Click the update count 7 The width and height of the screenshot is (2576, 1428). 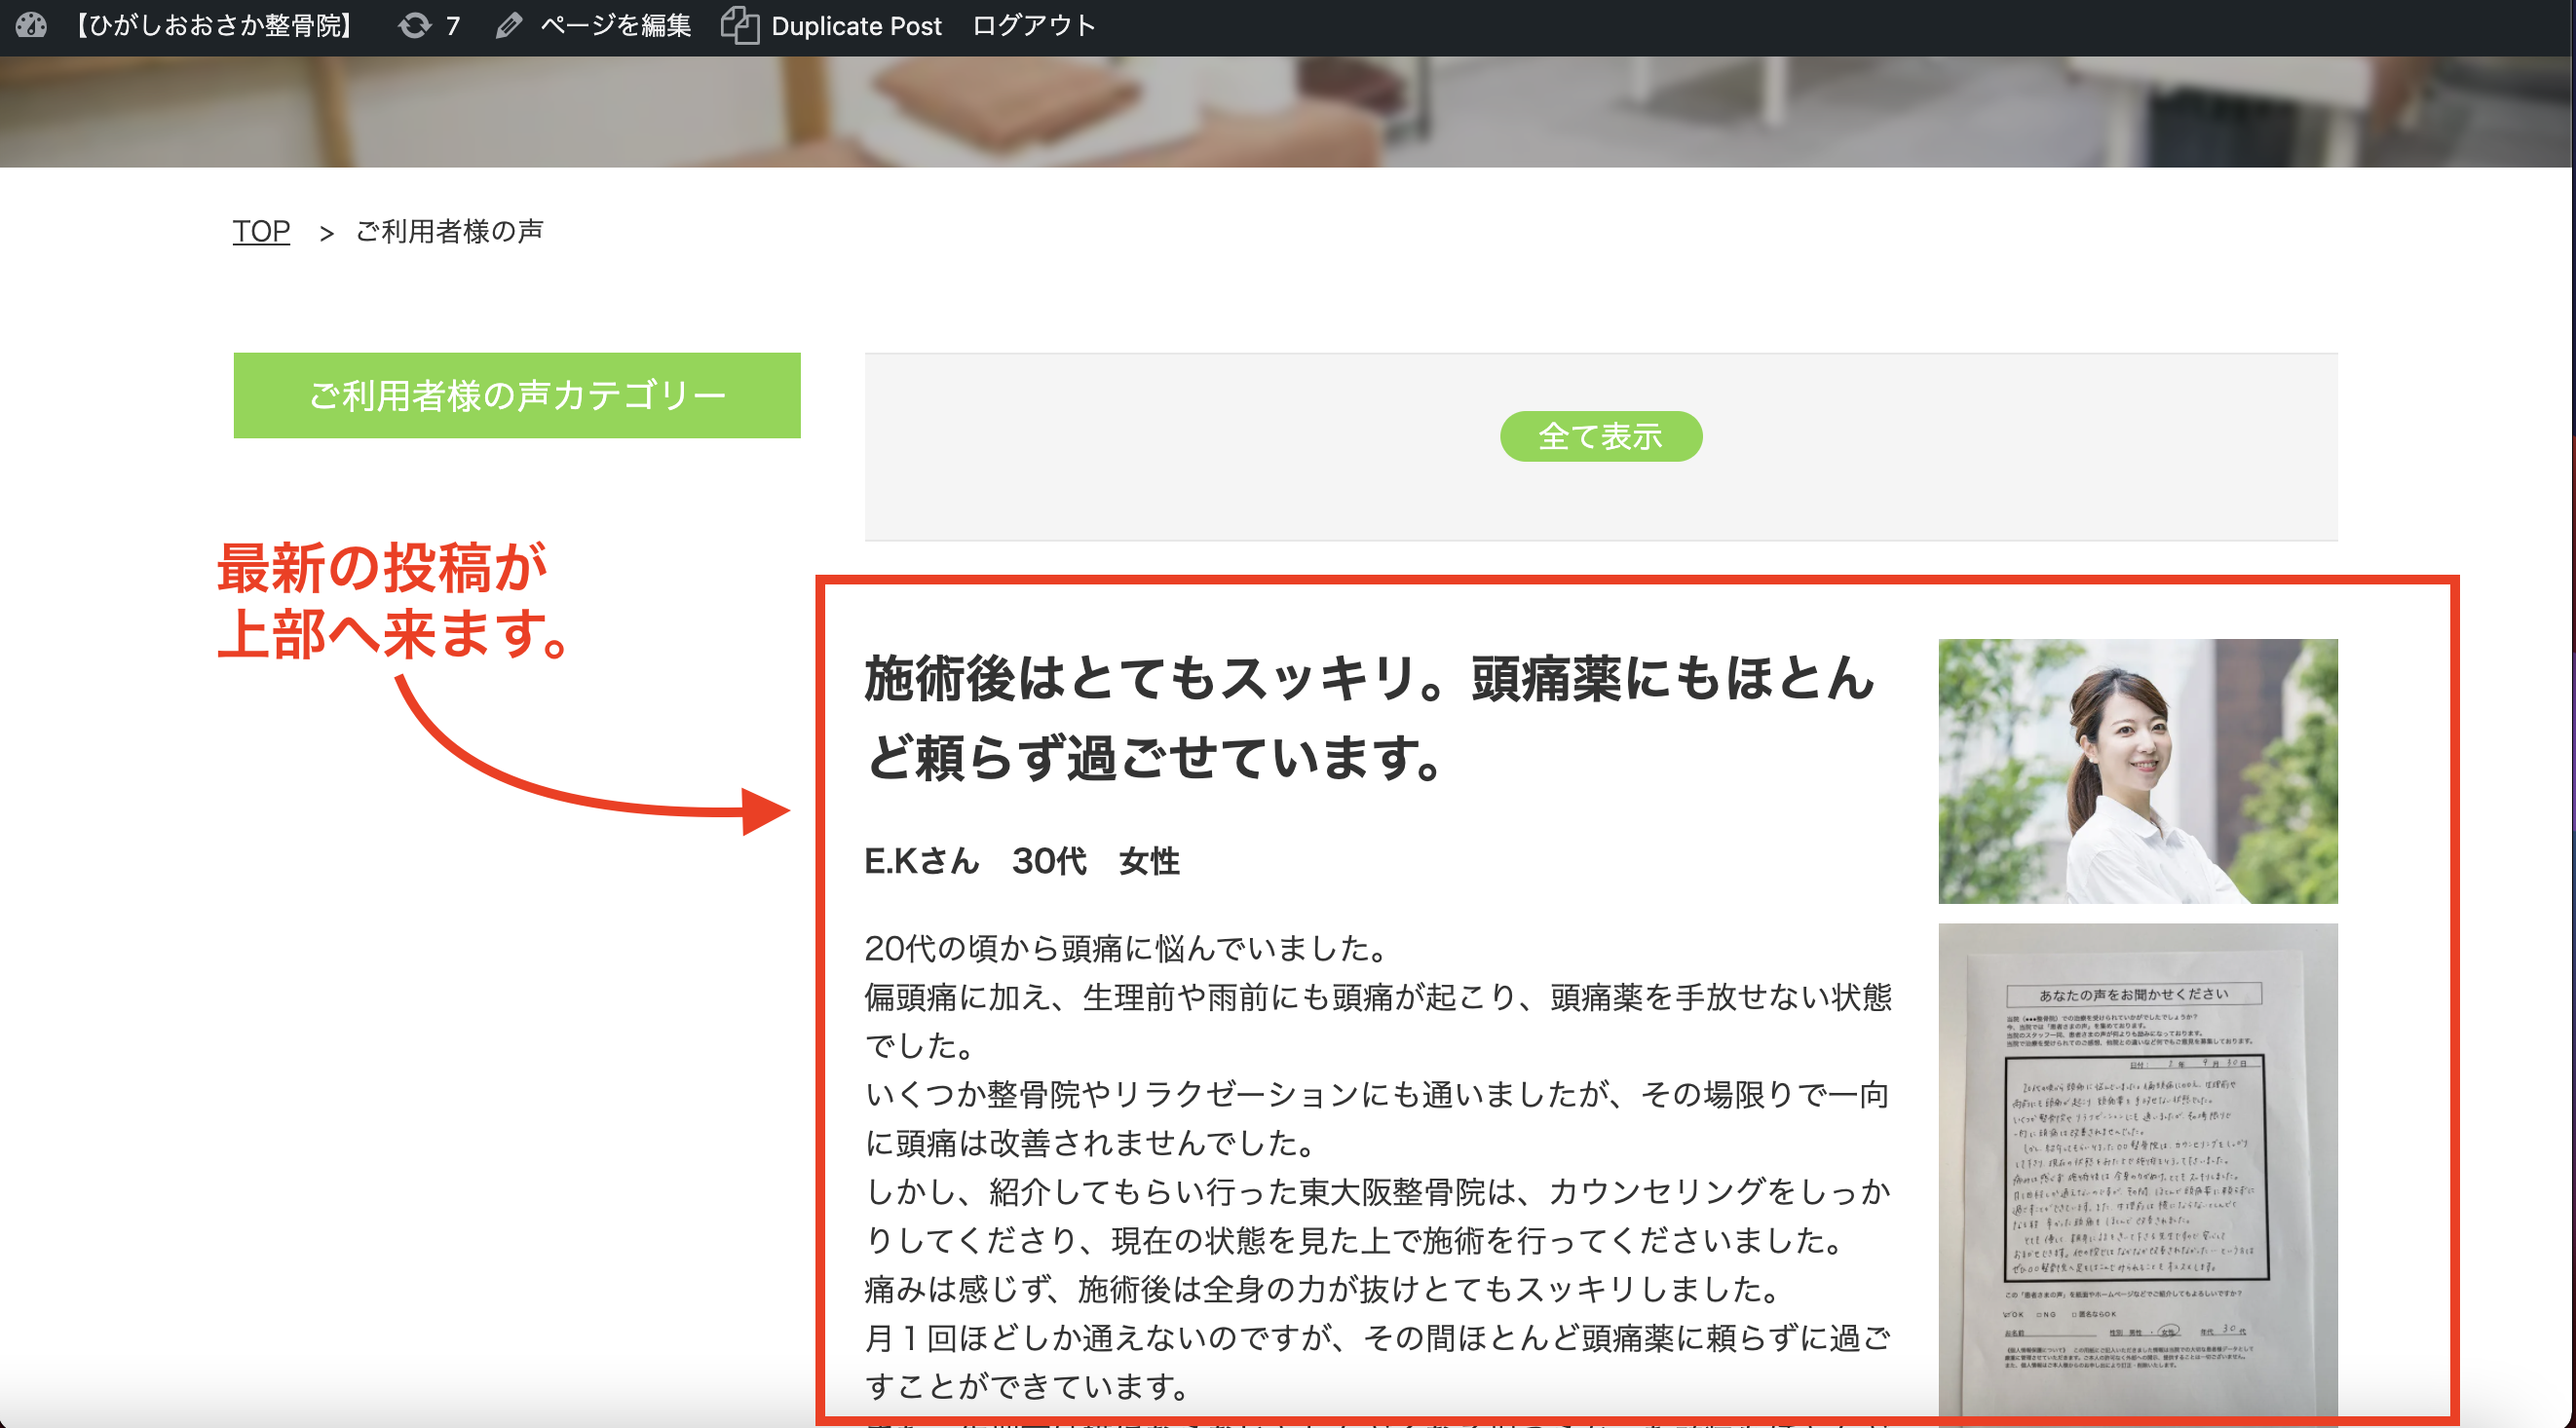pos(453,25)
